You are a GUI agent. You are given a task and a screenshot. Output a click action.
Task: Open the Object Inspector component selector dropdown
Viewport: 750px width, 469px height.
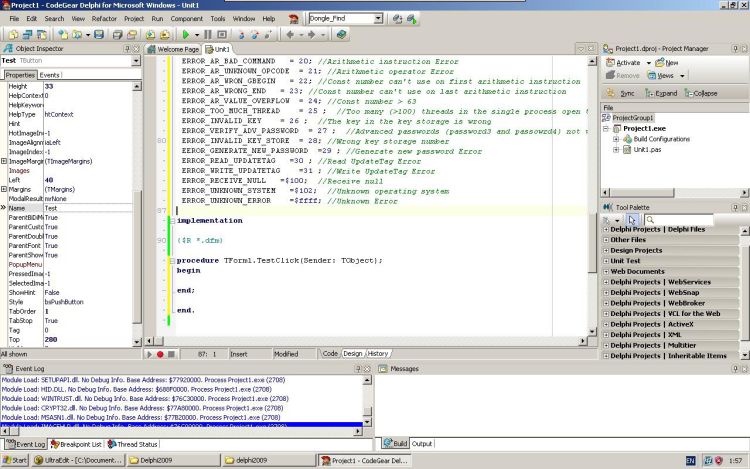(x=136, y=61)
